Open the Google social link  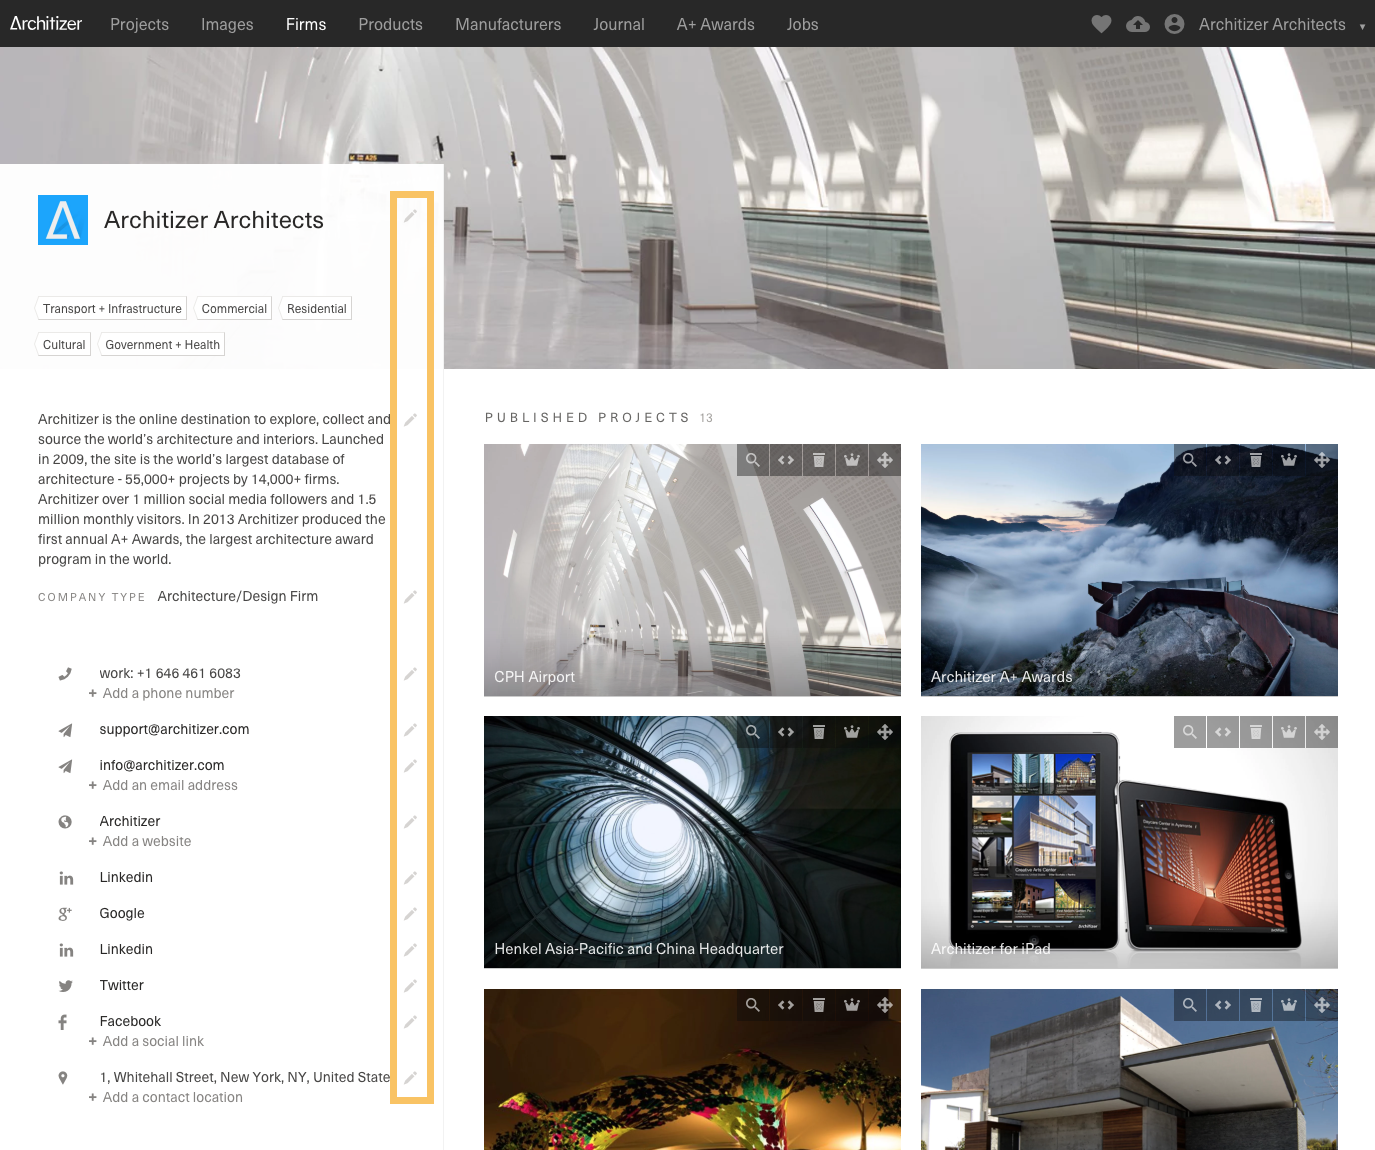point(122,914)
